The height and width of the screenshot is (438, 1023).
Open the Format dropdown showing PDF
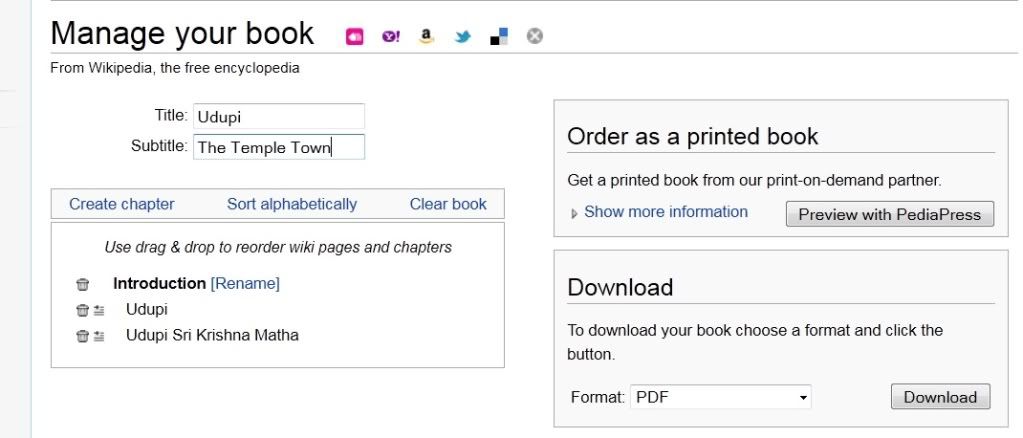(x=720, y=397)
